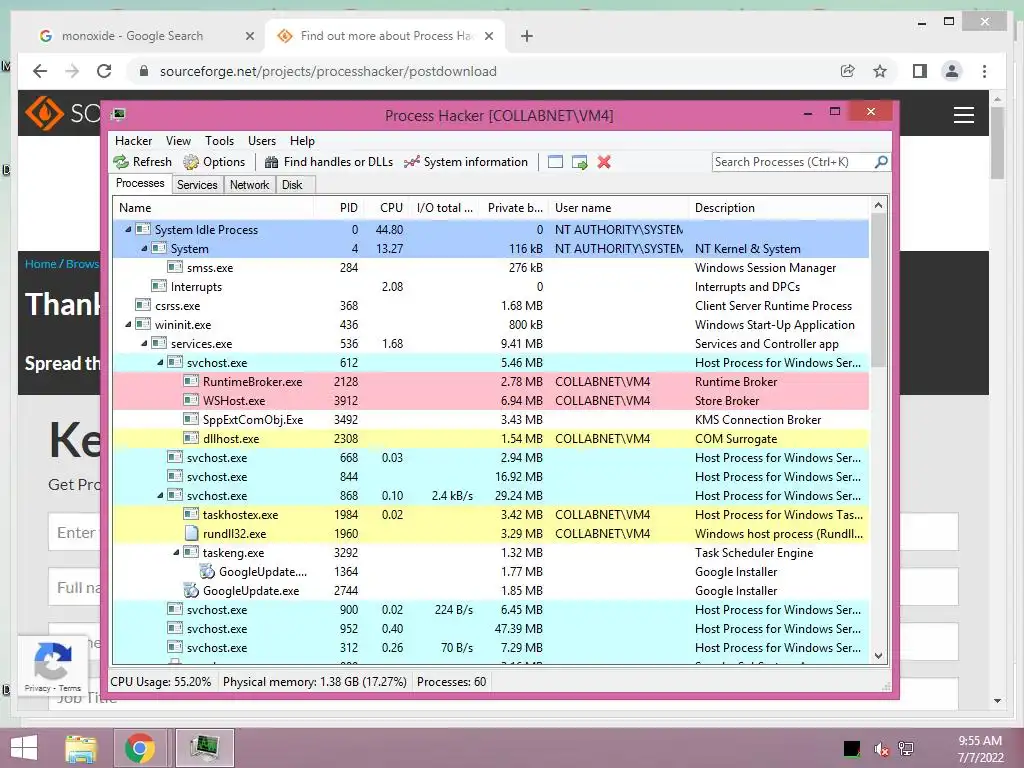Viewport: 1024px width, 768px height.
Task: Click the RuntimeBroker.exe process icon
Action: coord(191,381)
